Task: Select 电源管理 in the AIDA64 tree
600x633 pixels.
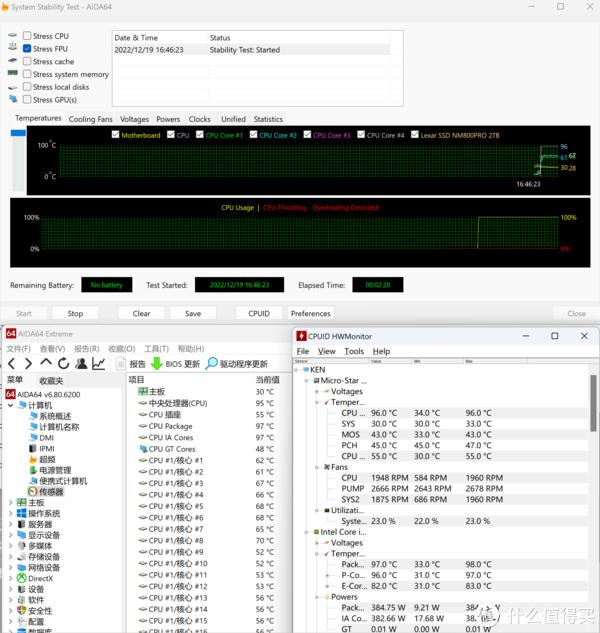Action: click(55, 470)
